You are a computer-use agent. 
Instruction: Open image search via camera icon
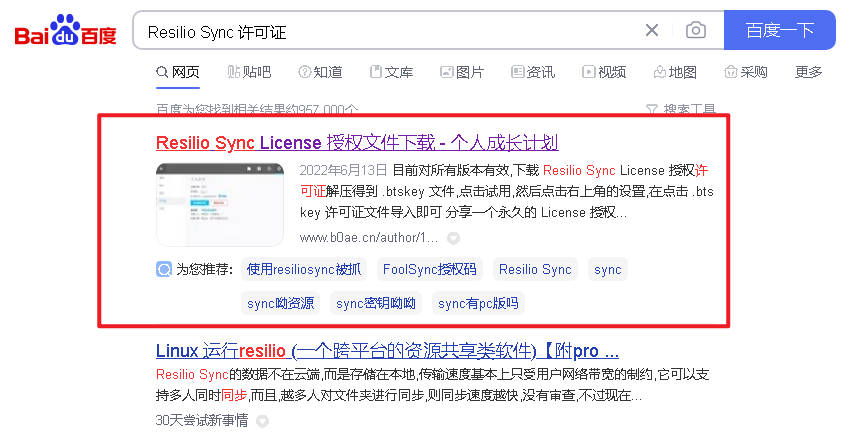click(696, 30)
